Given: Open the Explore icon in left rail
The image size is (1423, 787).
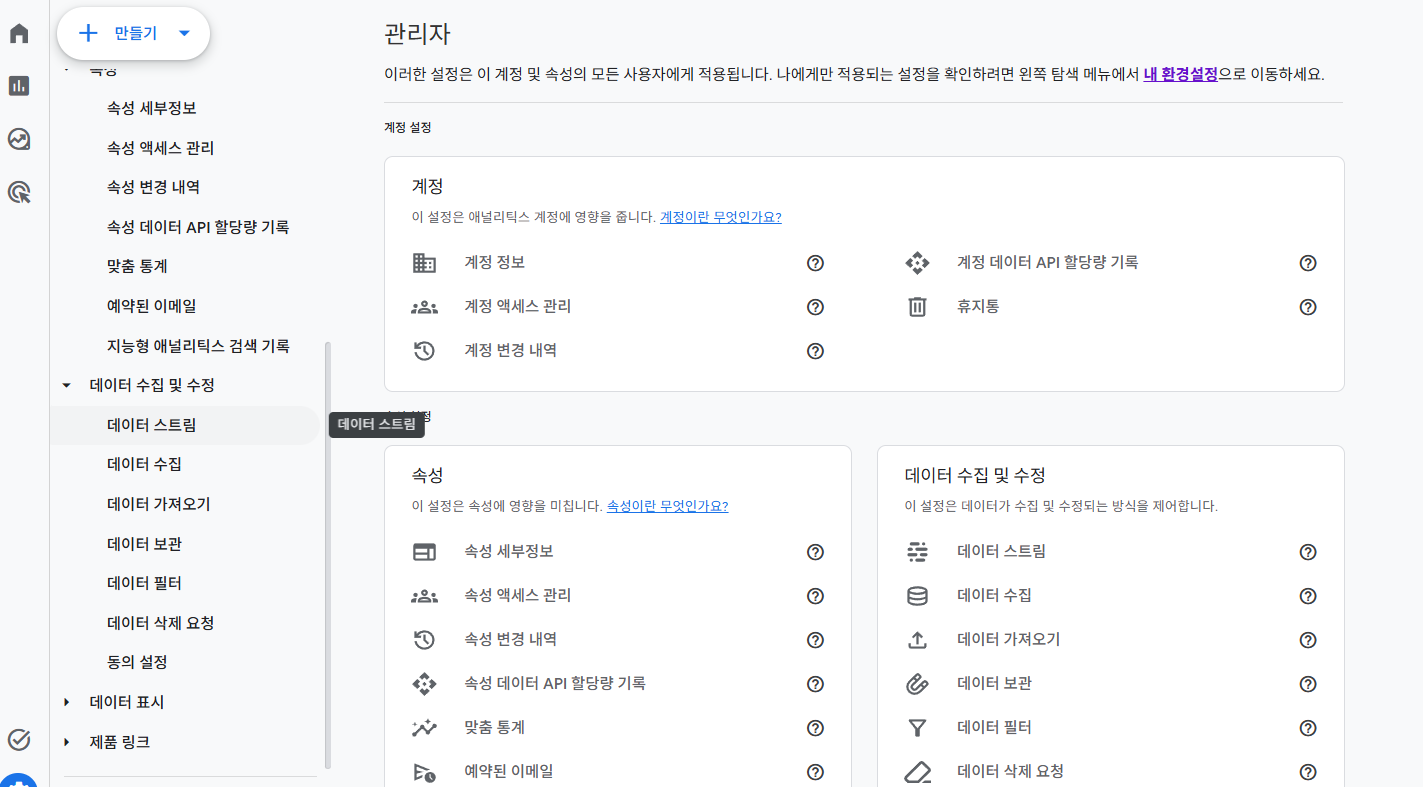Looking at the screenshot, I should click(x=19, y=139).
